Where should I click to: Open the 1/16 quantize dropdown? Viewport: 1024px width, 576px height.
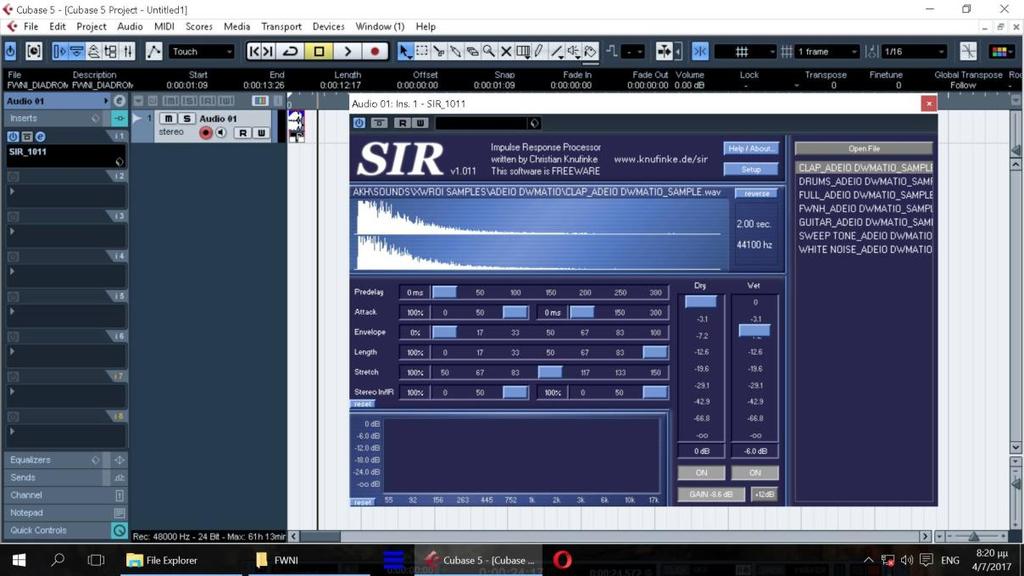[x=914, y=52]
